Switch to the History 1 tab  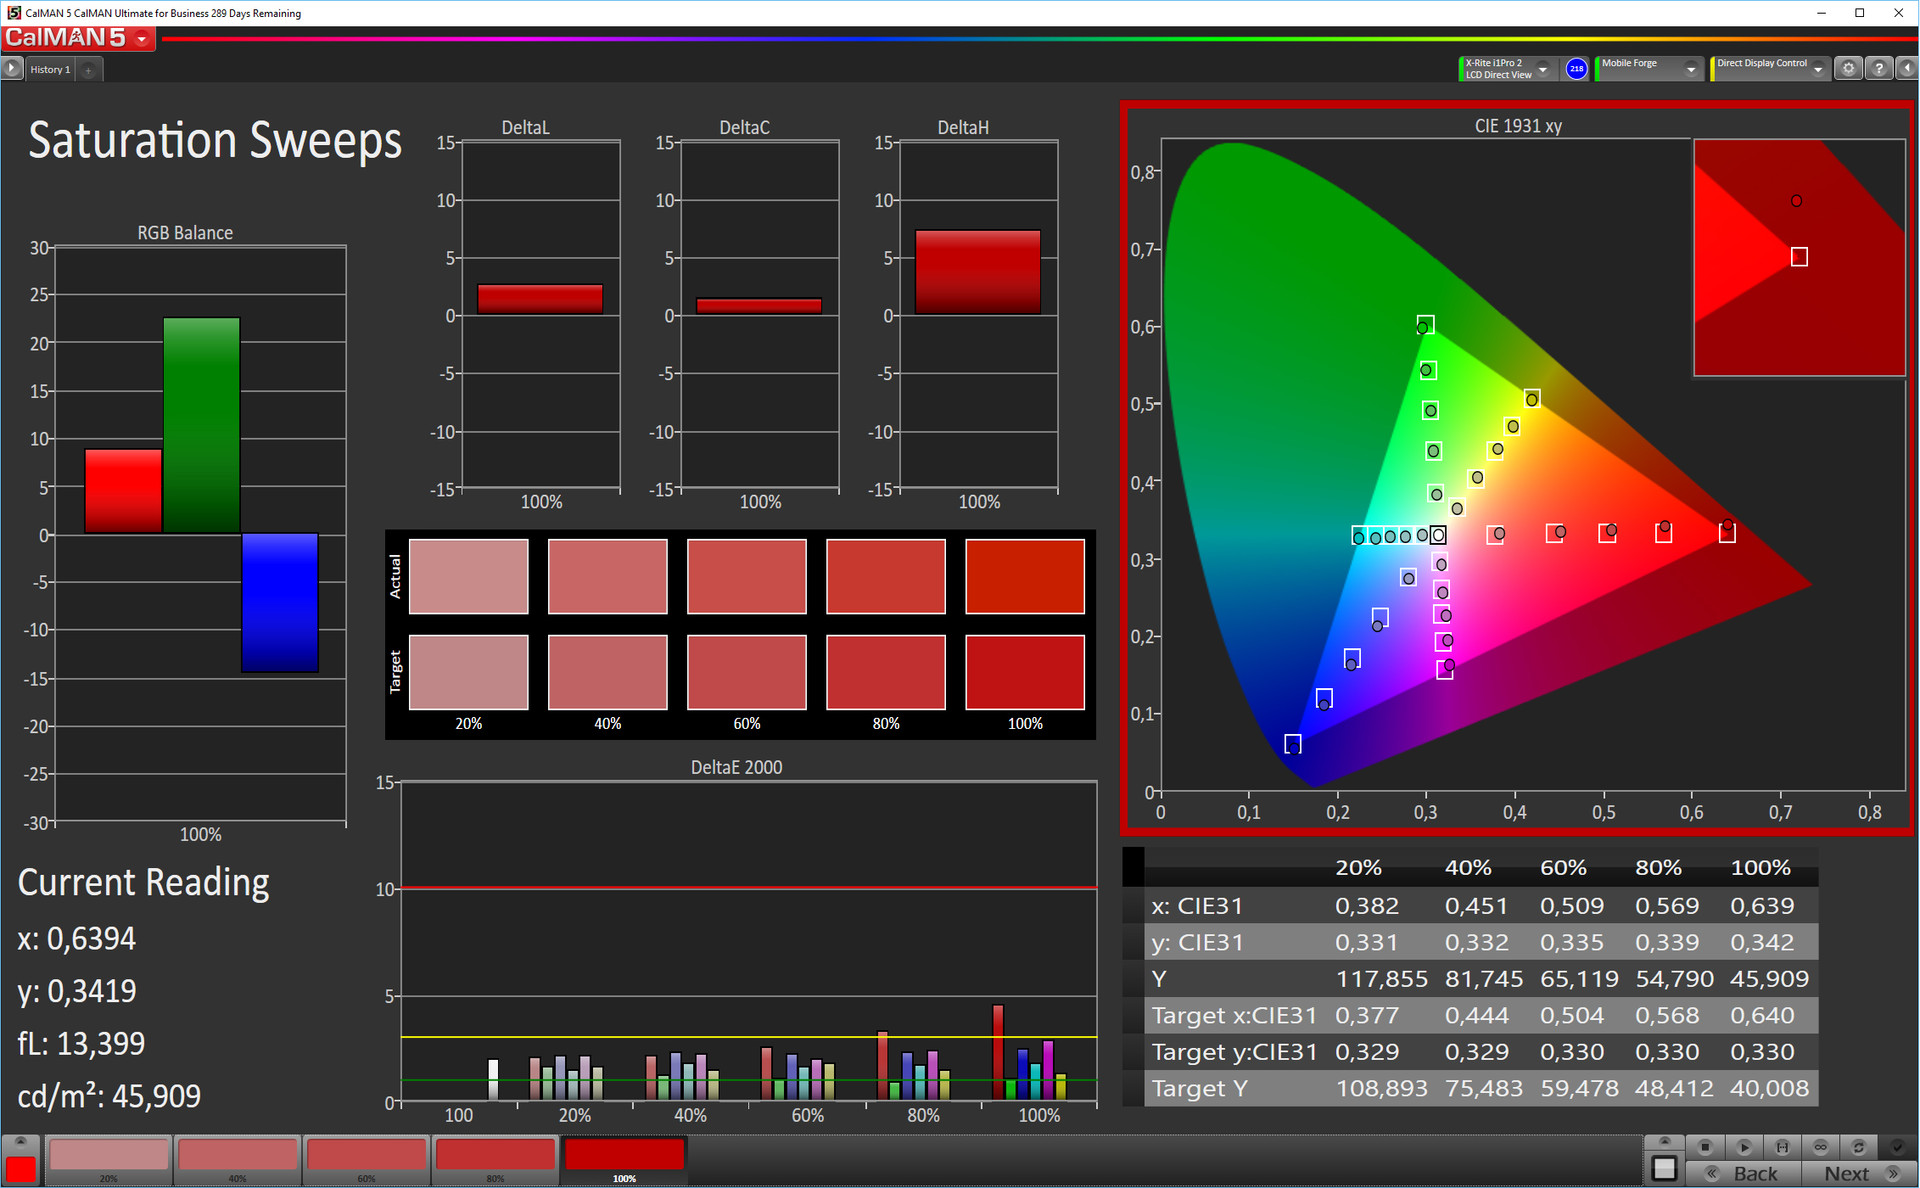point(50,70)
